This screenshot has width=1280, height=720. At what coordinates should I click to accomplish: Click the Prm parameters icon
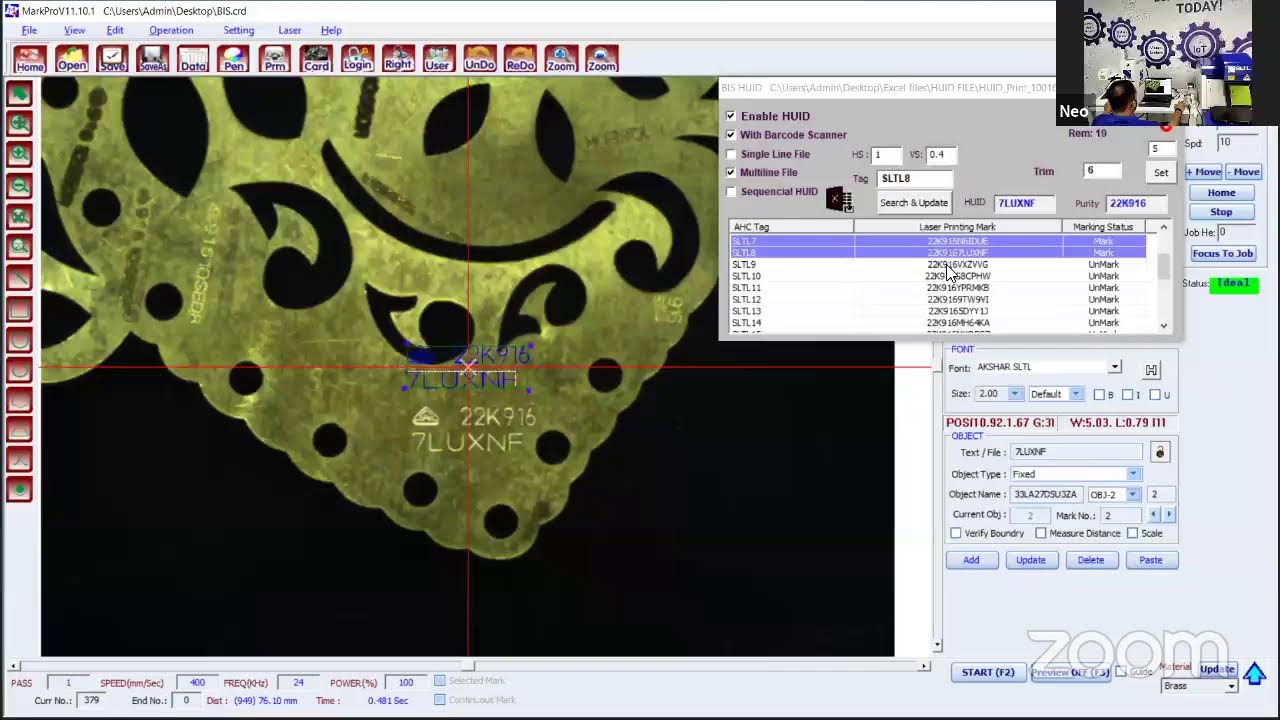click(x=275, y=59)
